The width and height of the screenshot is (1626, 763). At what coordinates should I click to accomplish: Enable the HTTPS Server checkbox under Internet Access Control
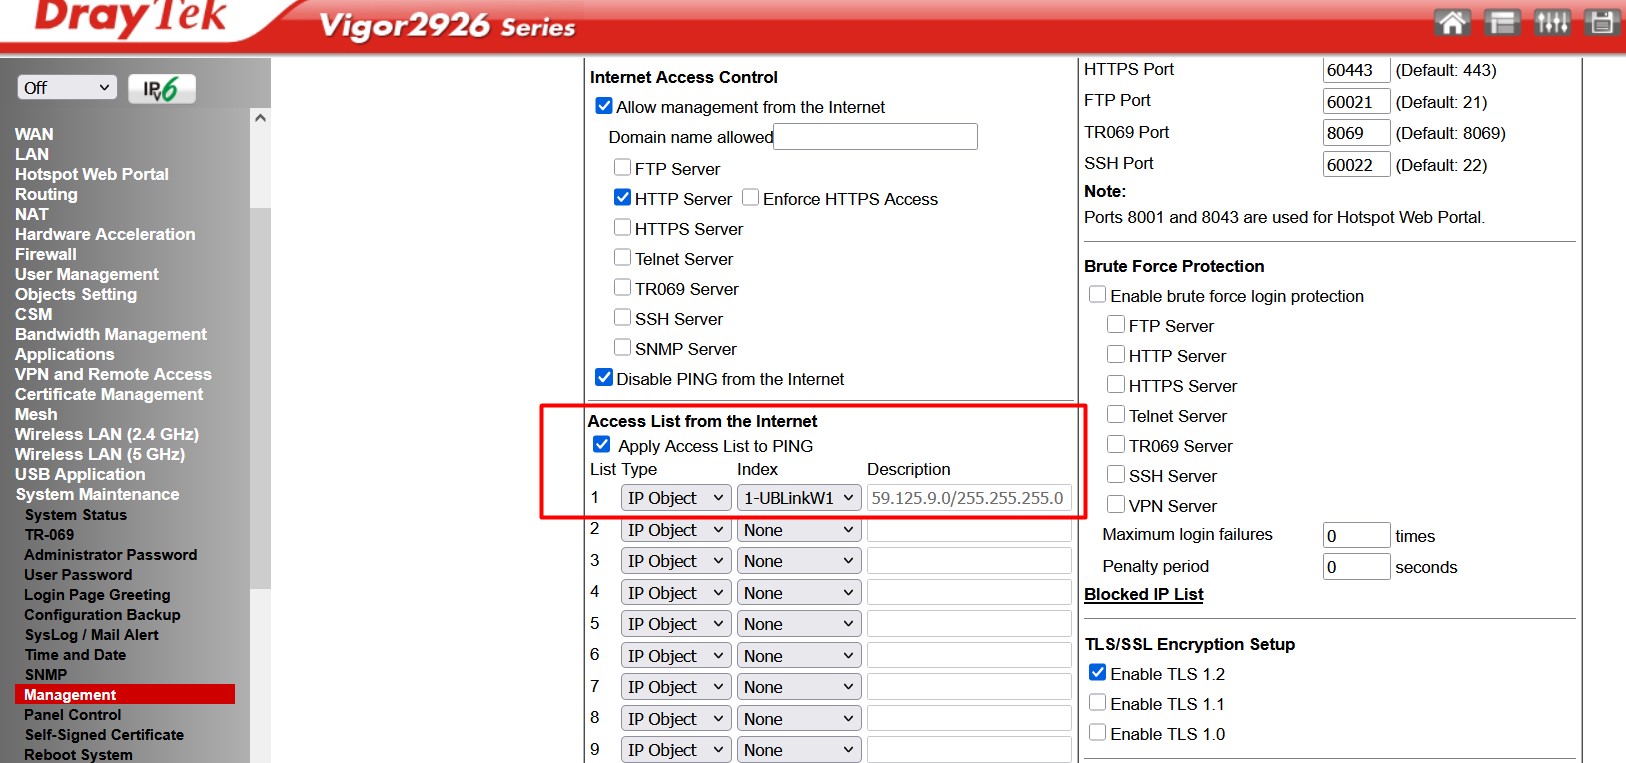[x=623, y=228]
